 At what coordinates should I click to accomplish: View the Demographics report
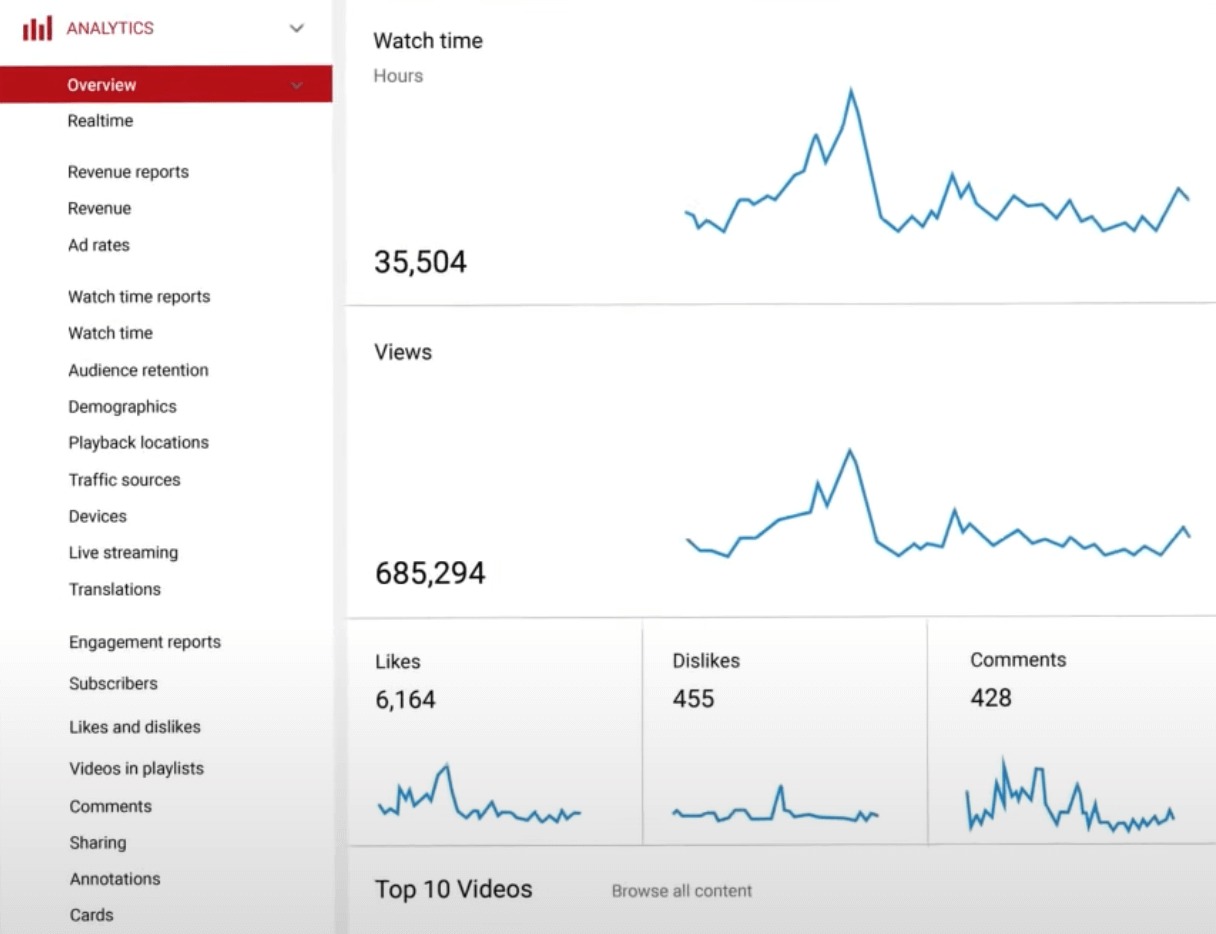pyautogui.click(x=122, y=407)
